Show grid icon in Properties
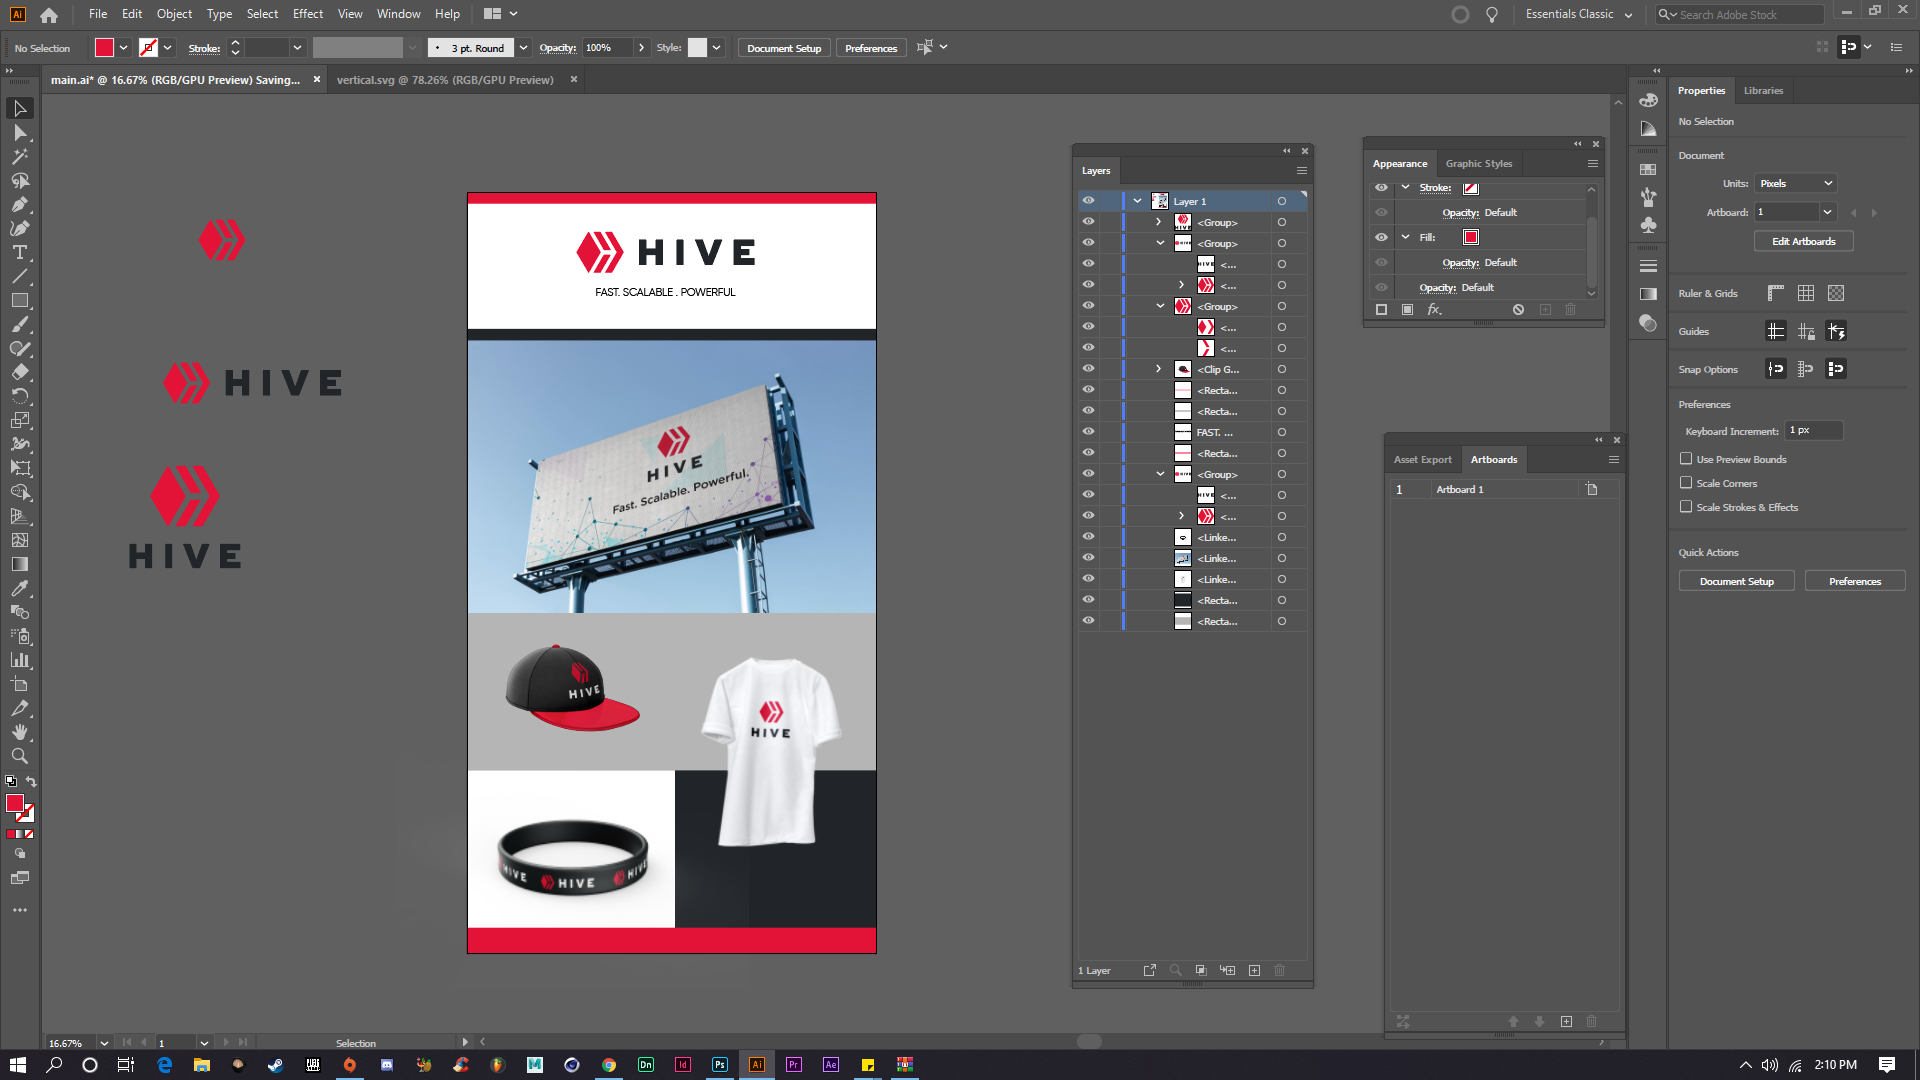 [1806, 293]
